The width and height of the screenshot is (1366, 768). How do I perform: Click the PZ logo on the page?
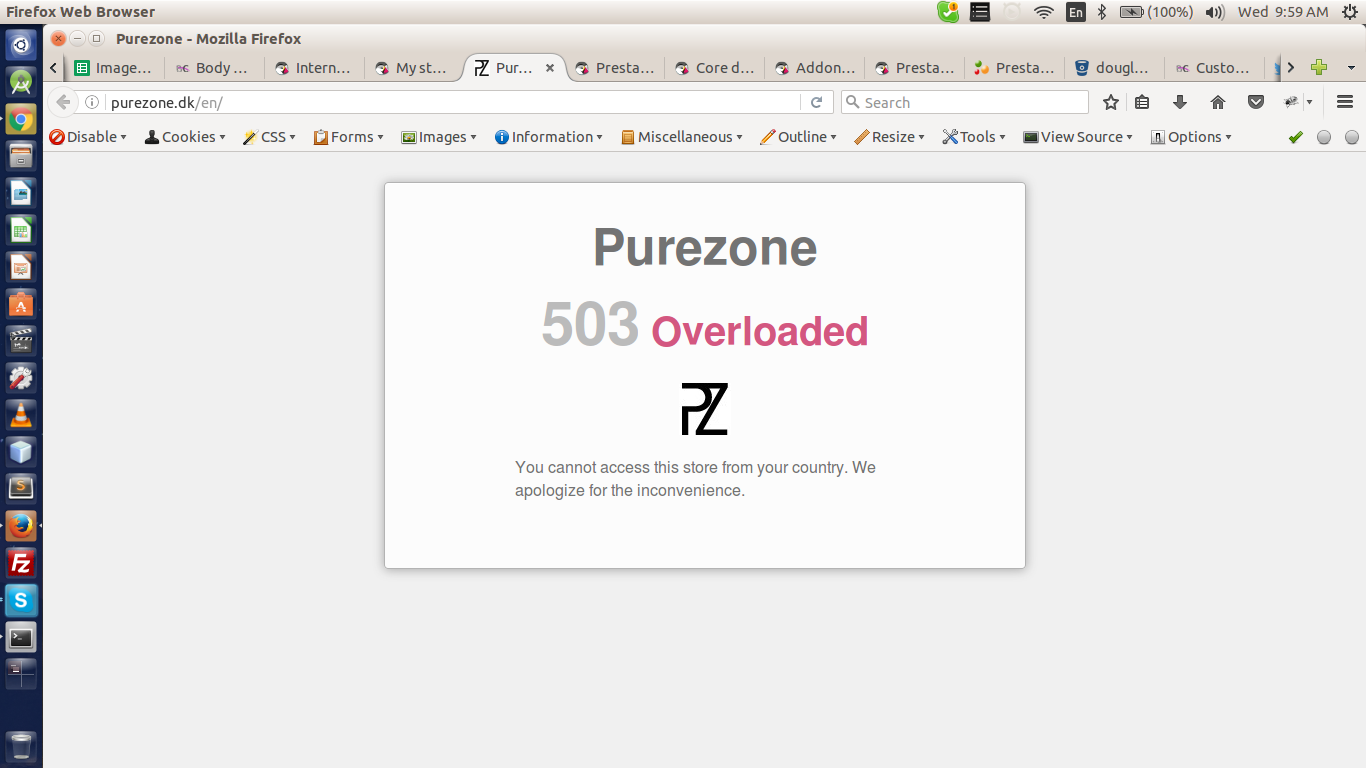[x=704, y=409]
